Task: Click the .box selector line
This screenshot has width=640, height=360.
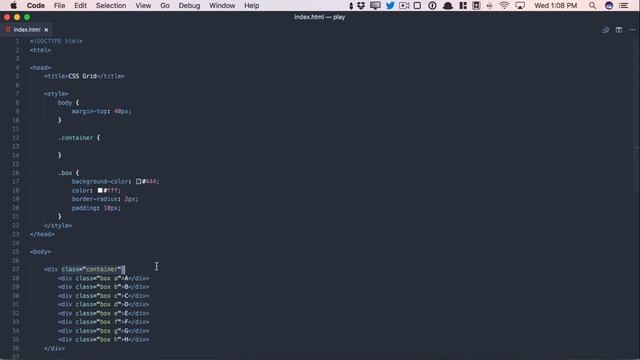Action: point(68,173)
